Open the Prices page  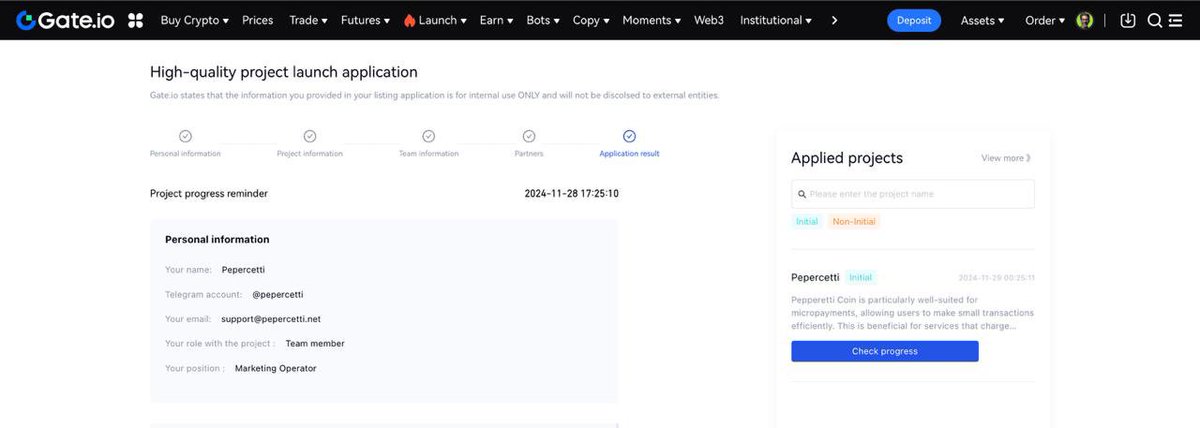(257, 20)
